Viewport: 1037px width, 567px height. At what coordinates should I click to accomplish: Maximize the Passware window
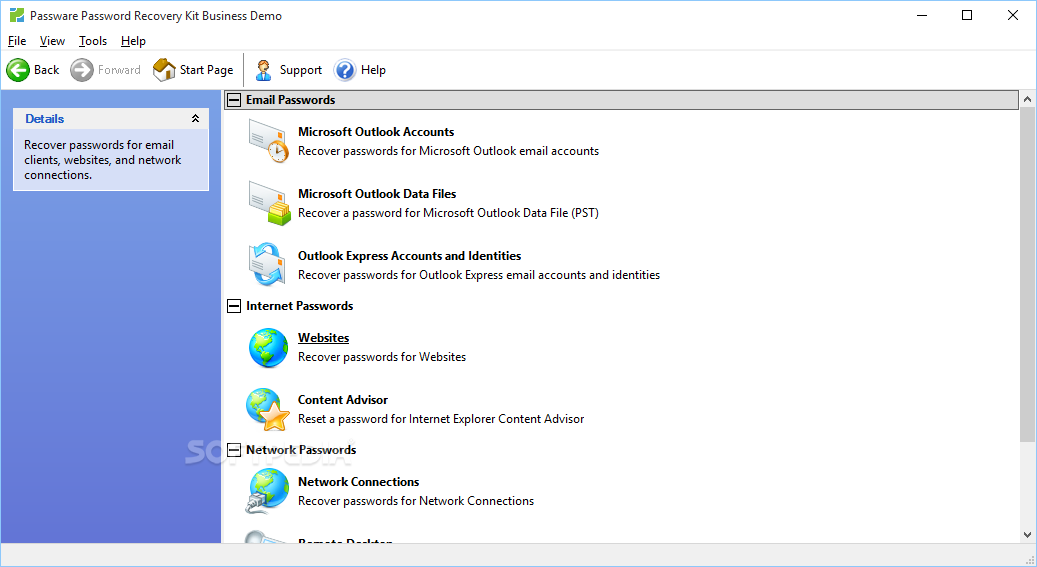(967, 15)
